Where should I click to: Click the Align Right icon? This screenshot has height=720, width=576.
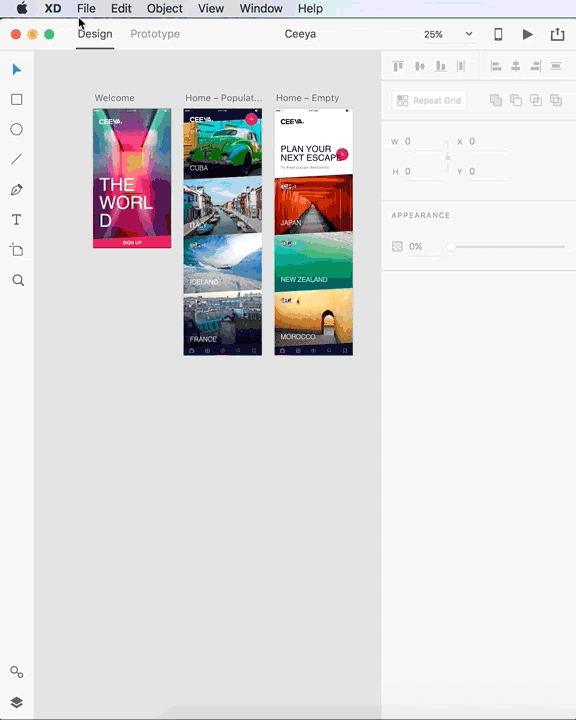(536, 67)
